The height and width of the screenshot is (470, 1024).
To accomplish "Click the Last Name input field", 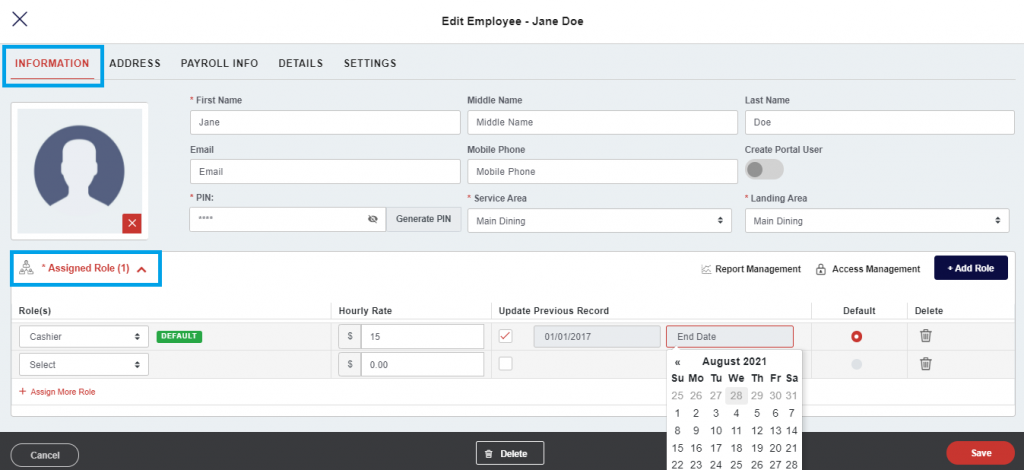I will [x=879, y=122].
